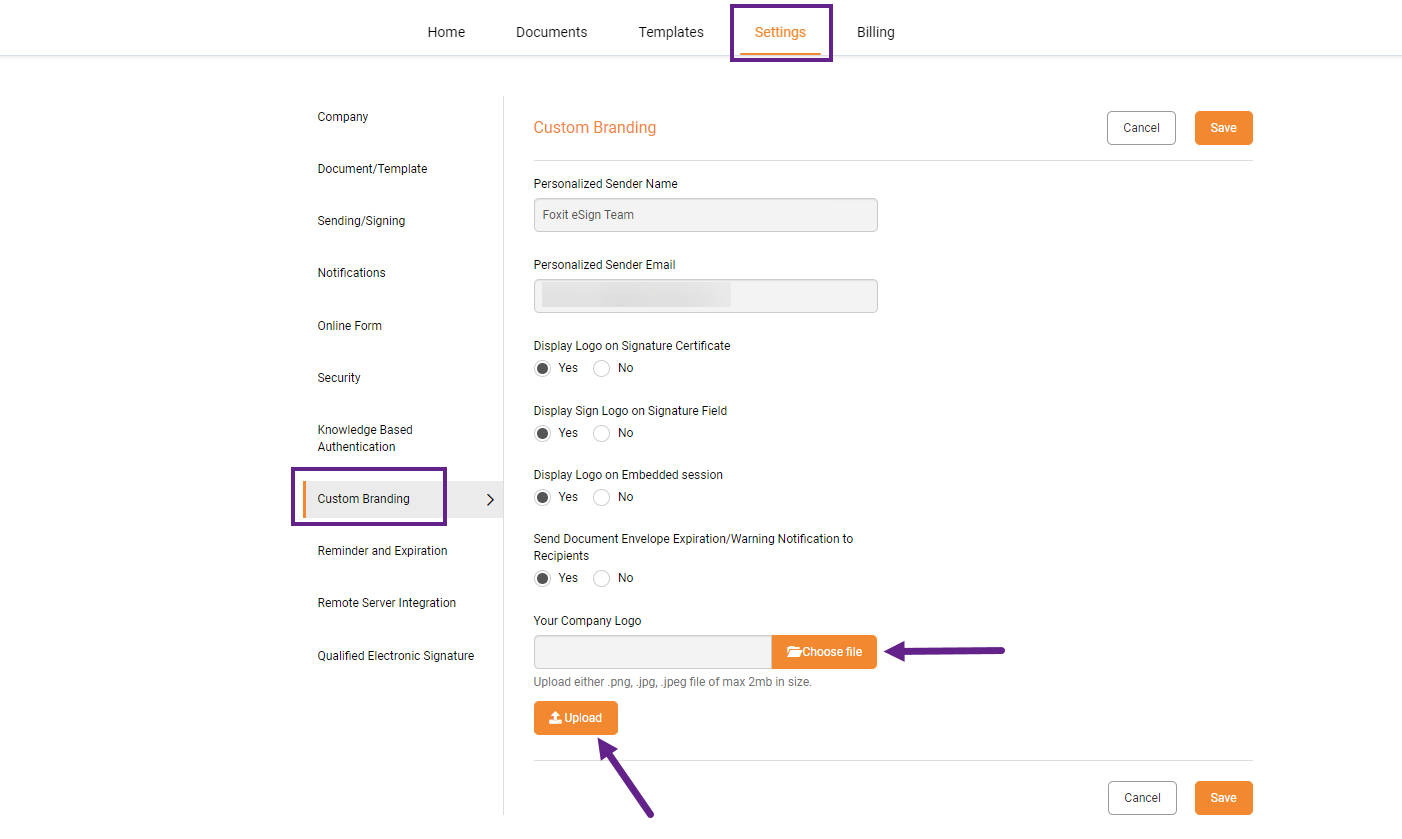This screenshot has height=839, width=1402.
Task: Go to Notifications settings
Action: point(351,273)
